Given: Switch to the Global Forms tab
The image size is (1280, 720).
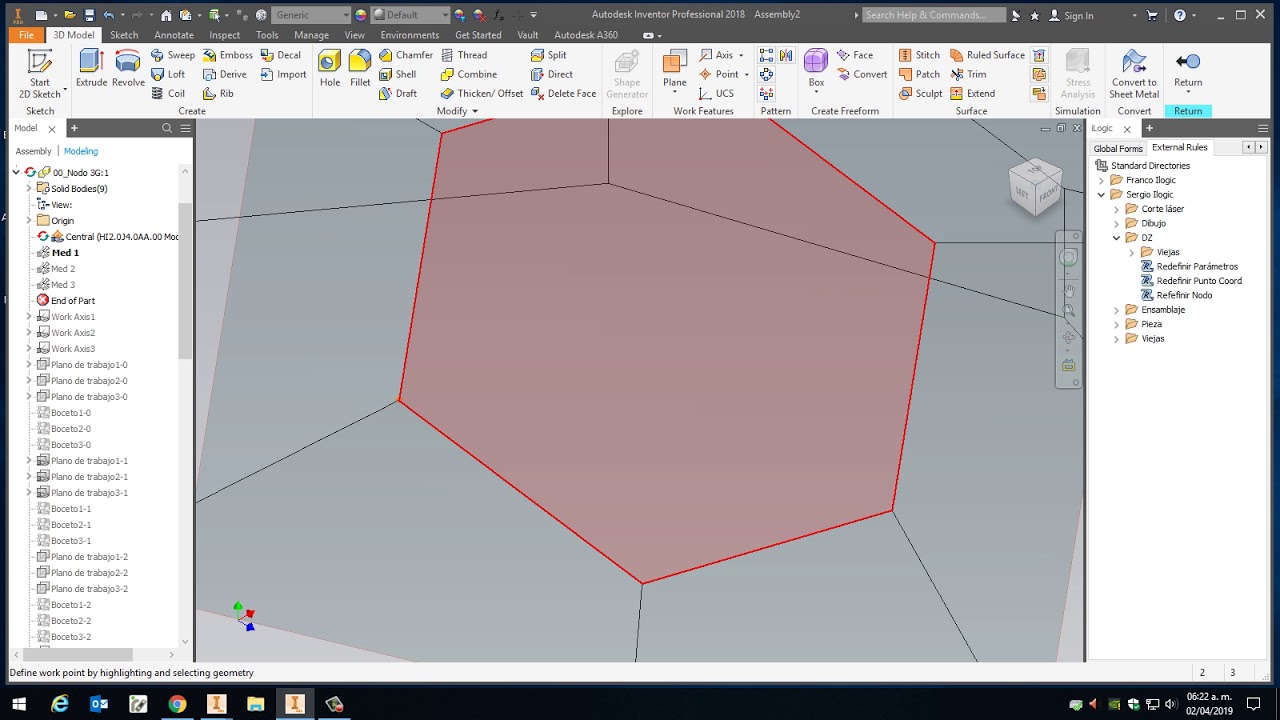Looking at the screenshot, I should point(1118,148).
